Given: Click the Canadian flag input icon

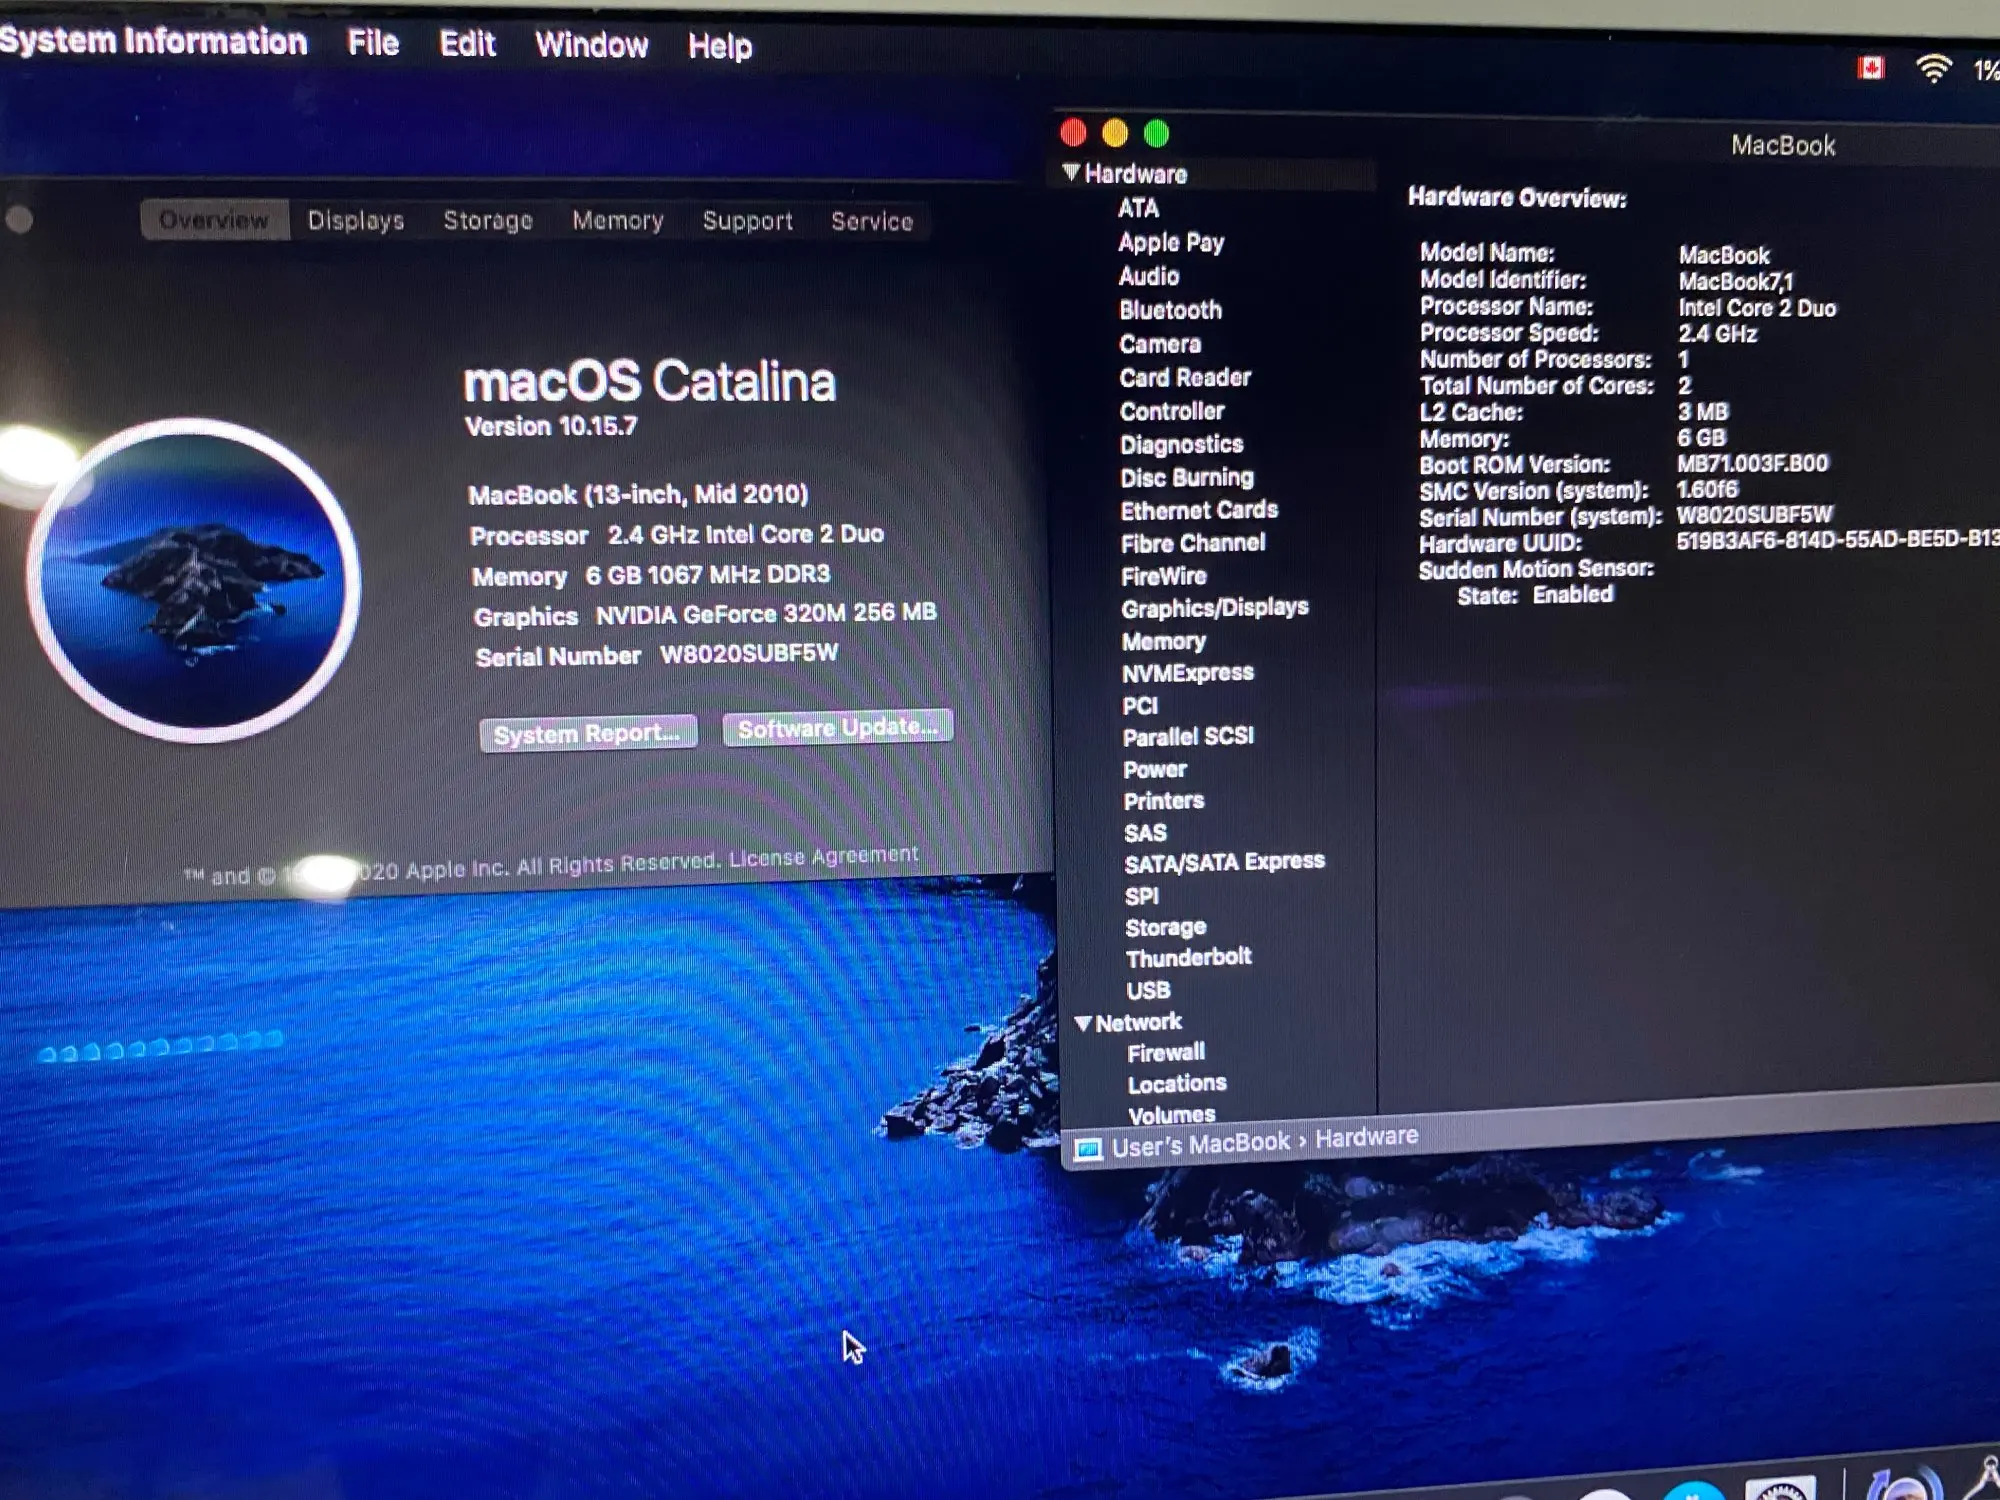Looking at the screenshot, I should 1871,68.
